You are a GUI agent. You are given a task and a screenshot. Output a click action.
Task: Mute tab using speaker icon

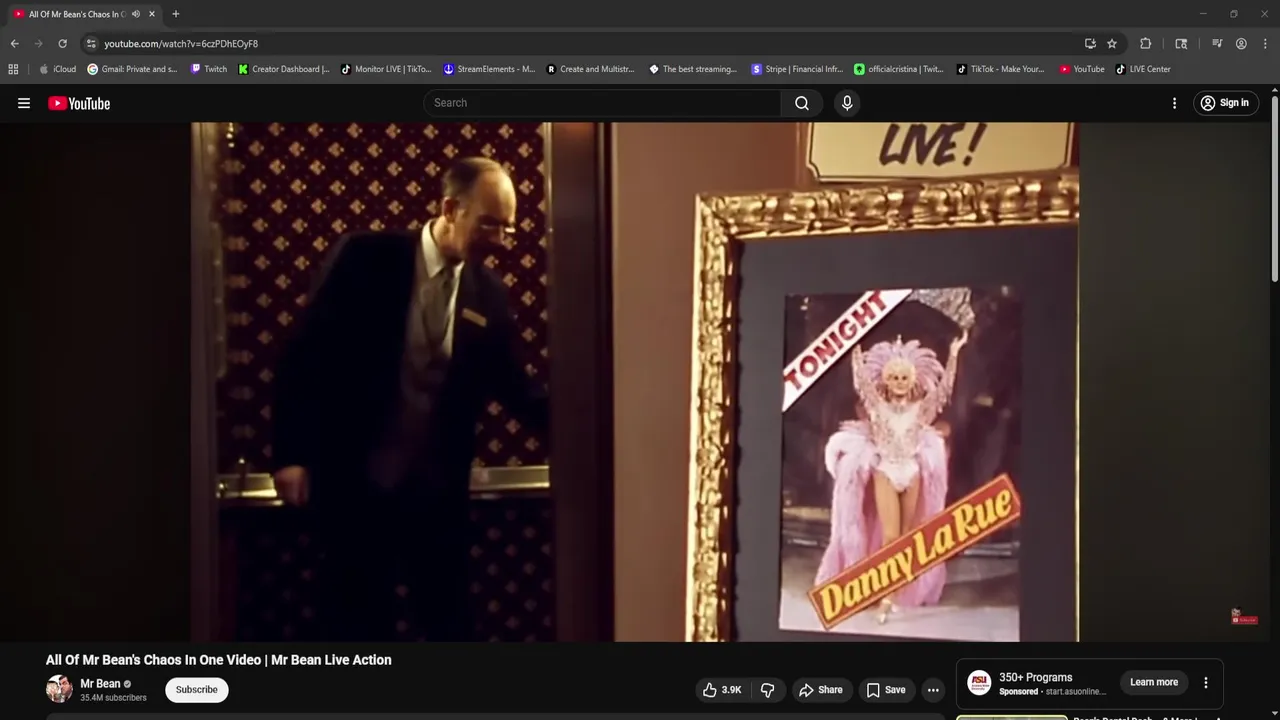click(136, 14)
